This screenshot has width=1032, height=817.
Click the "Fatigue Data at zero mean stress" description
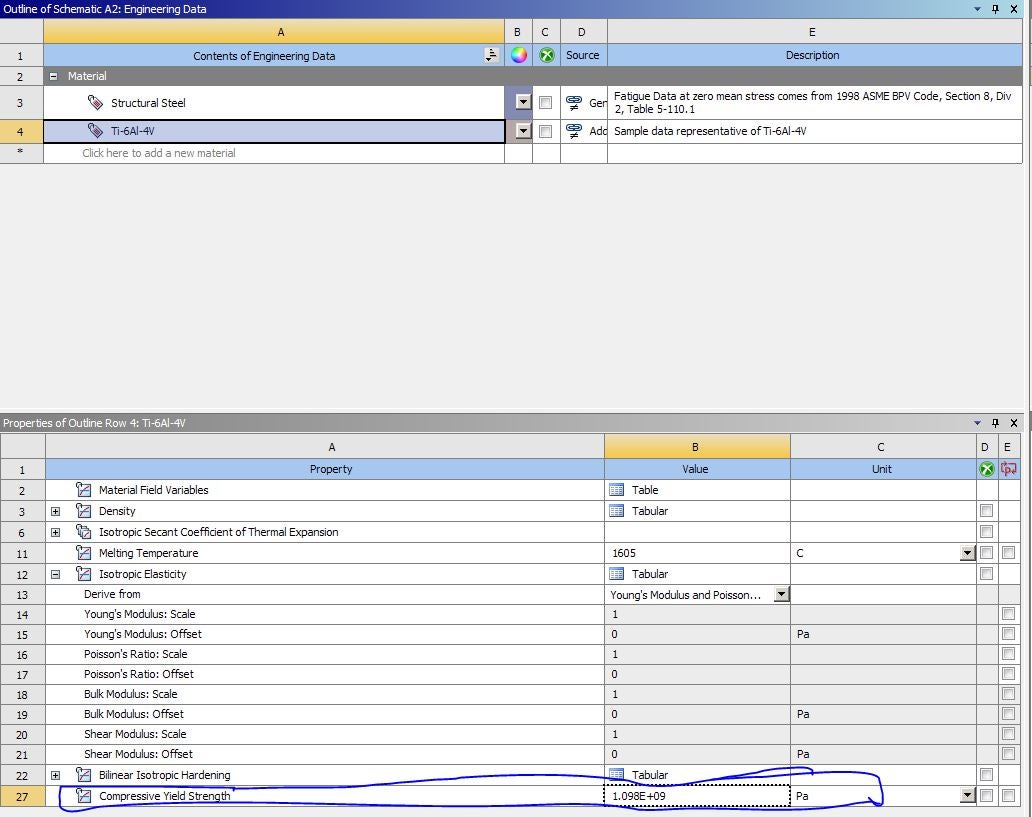point(812,102)
